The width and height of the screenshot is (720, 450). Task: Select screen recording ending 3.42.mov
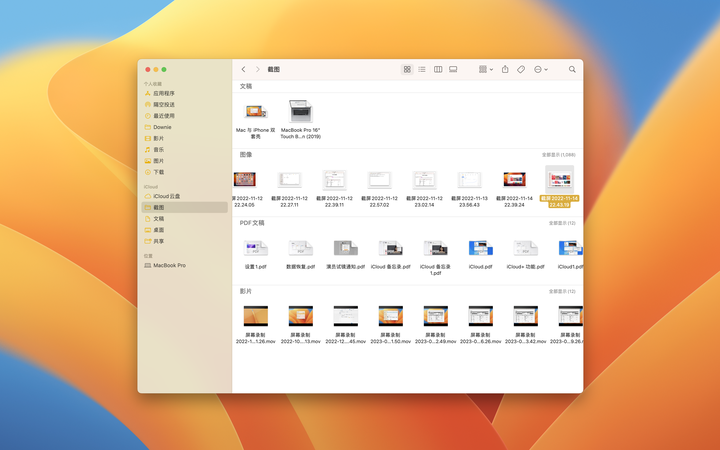tap(525, 325)
